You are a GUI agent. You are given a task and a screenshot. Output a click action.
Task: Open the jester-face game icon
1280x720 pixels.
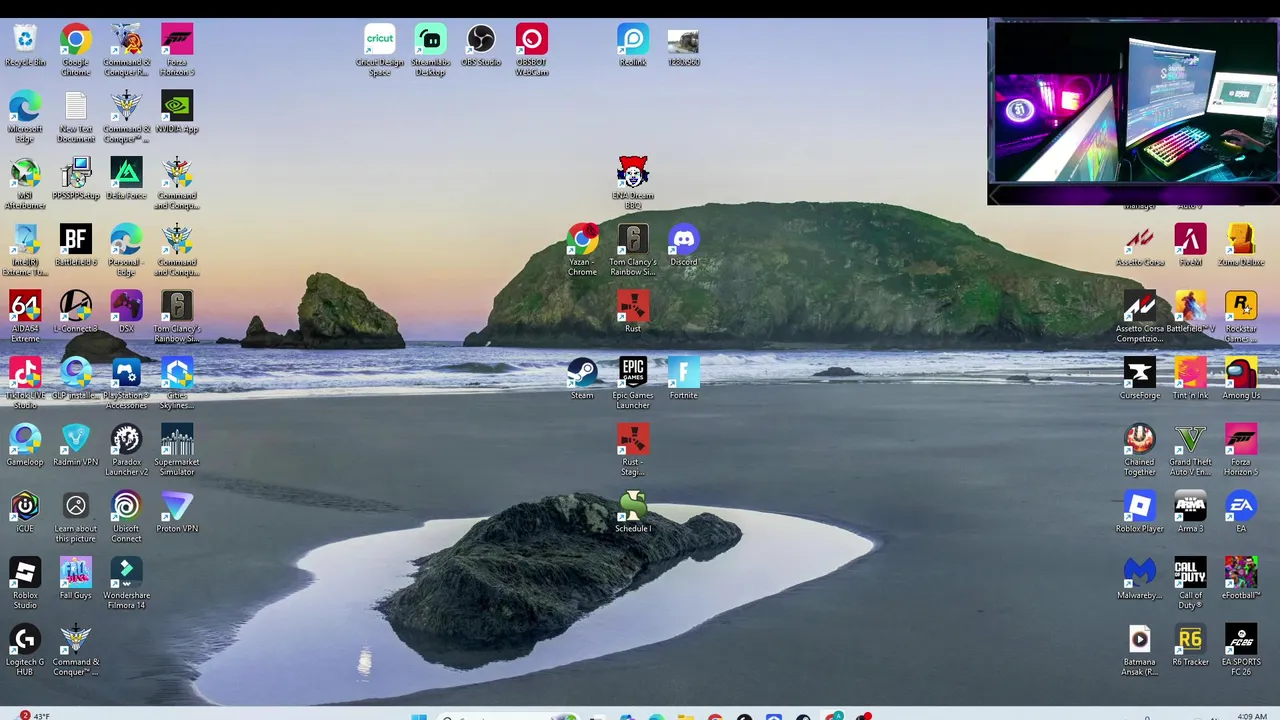point(633,183)
